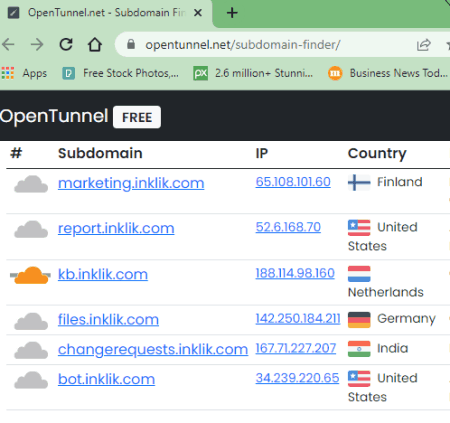The height and width of the screenshot is (423, 450).
Task: Click the OpenTunnel logo text
Action: point(54,116)
